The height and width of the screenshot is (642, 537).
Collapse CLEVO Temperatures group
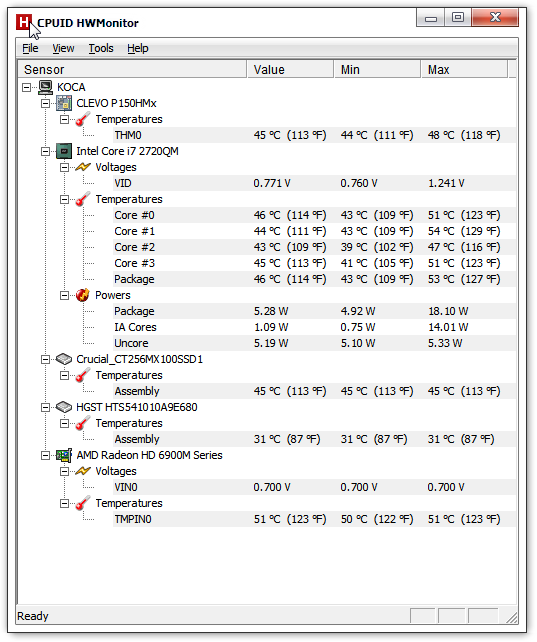point(64,119)
